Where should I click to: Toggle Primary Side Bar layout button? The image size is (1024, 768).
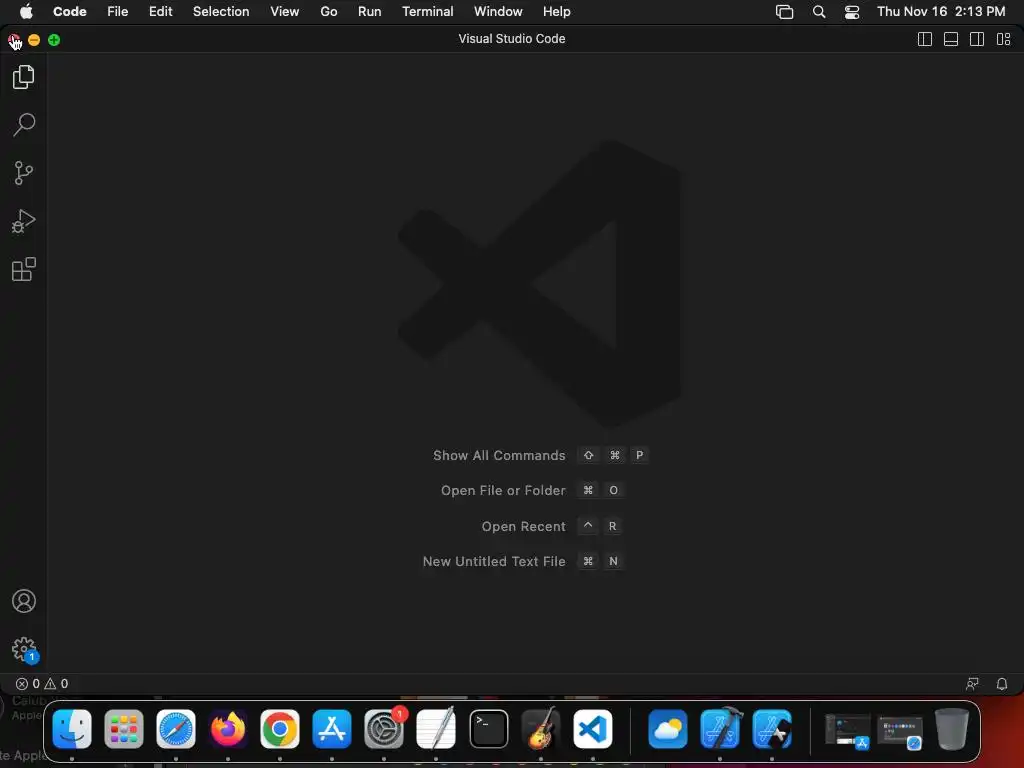coord(925,39)
